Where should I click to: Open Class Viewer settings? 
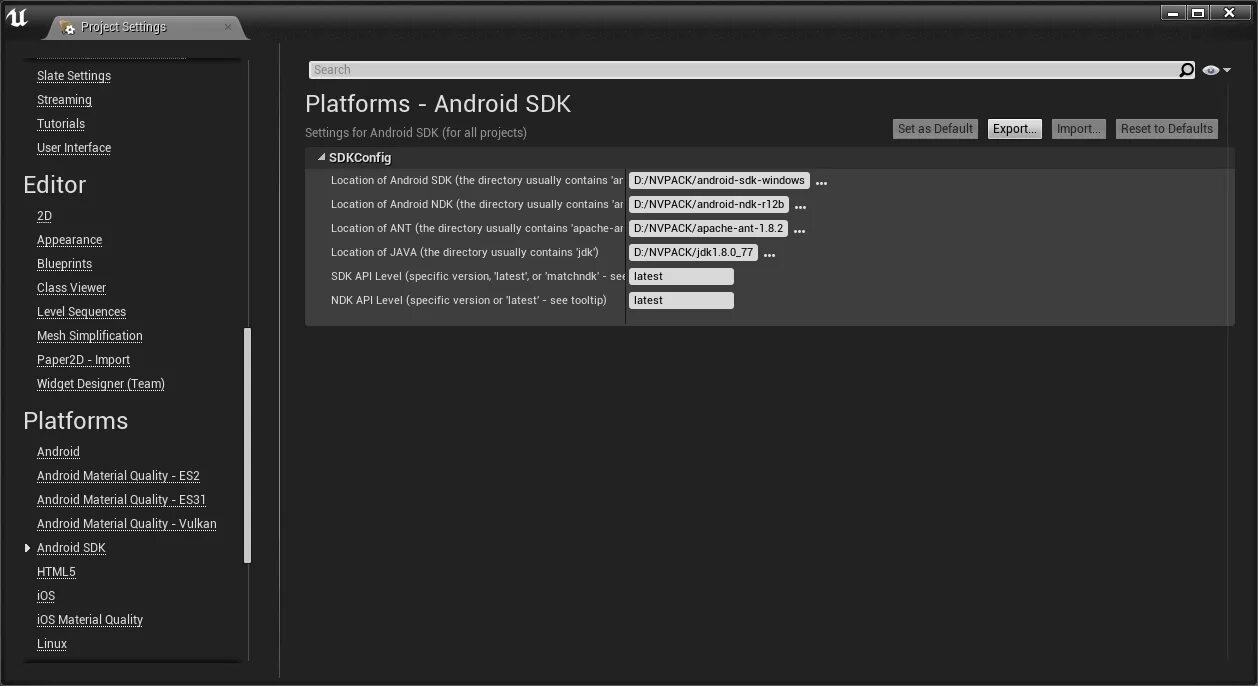tap(71, 288)
